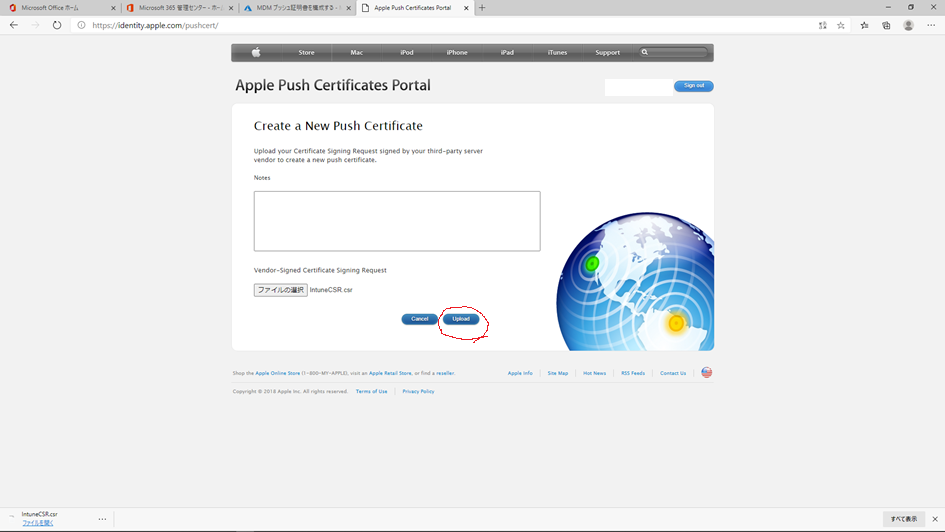945x532 pixels.
Task: Open the Privacy Policy link
Action: pyautogui.click(x=418, y=391)
